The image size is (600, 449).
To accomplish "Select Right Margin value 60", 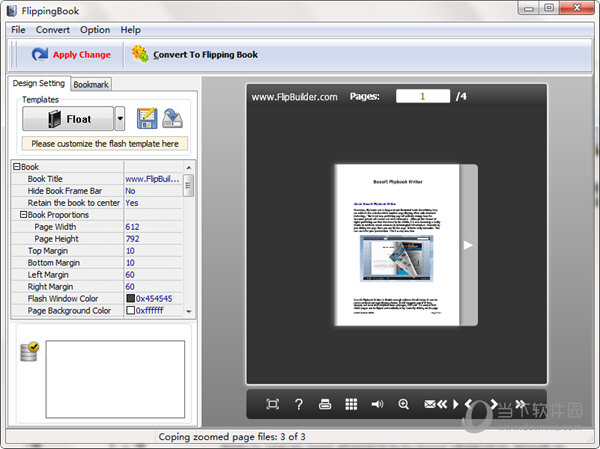I will 130,286.
